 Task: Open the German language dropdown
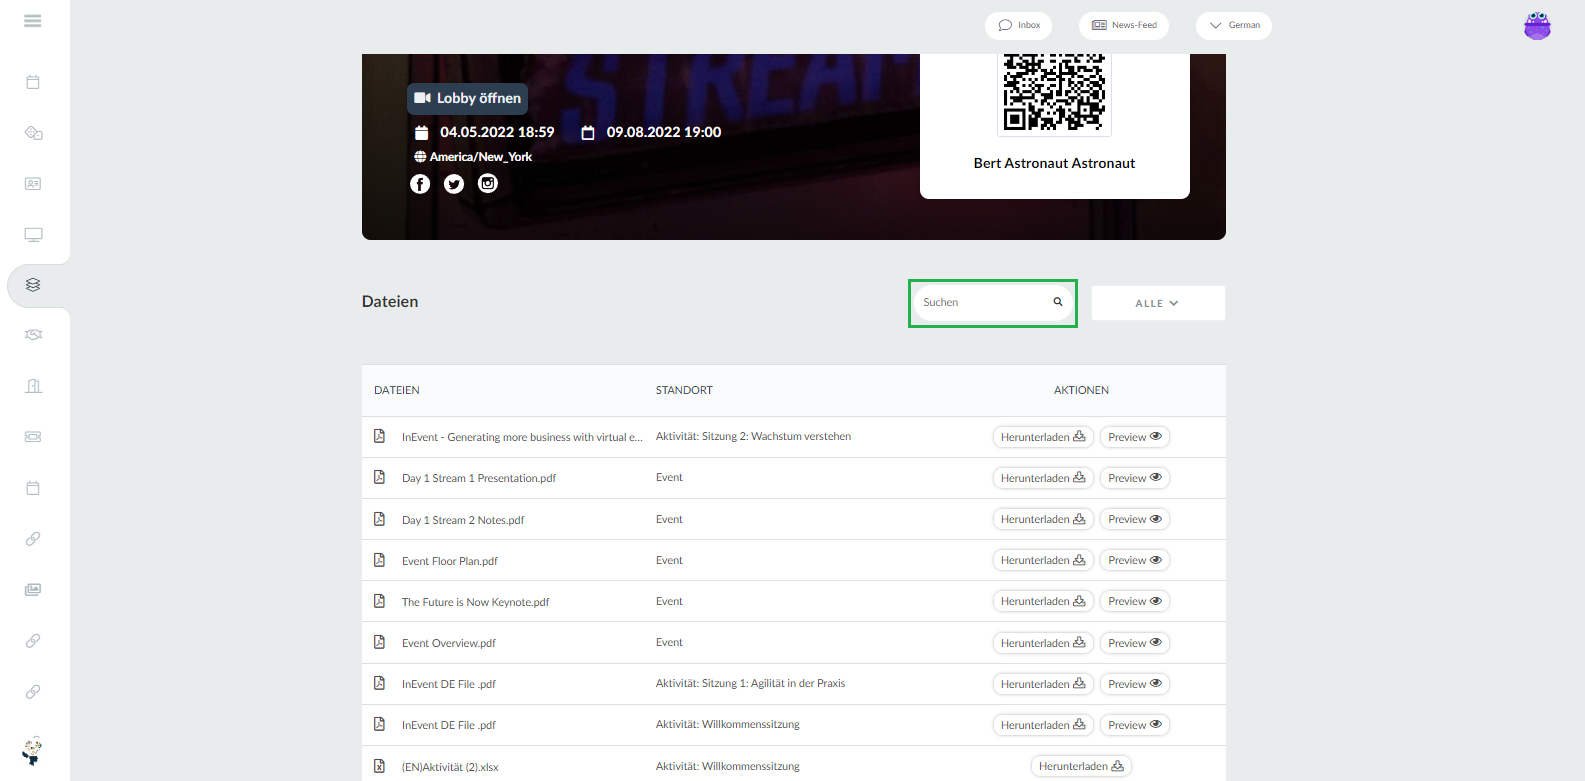tap(1234, 26)
